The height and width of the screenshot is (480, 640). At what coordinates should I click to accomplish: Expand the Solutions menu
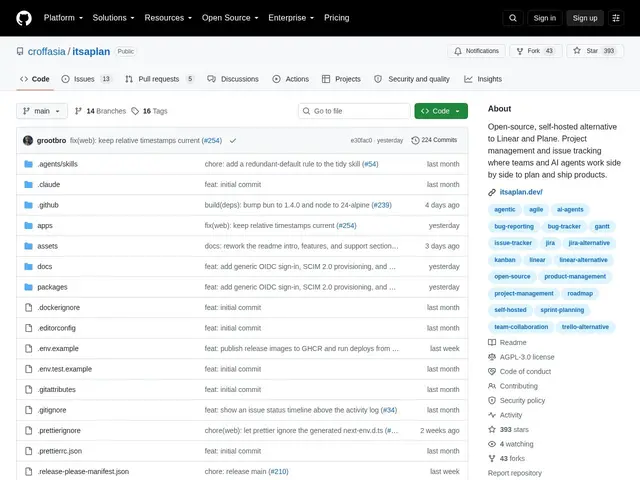point(113,18)
